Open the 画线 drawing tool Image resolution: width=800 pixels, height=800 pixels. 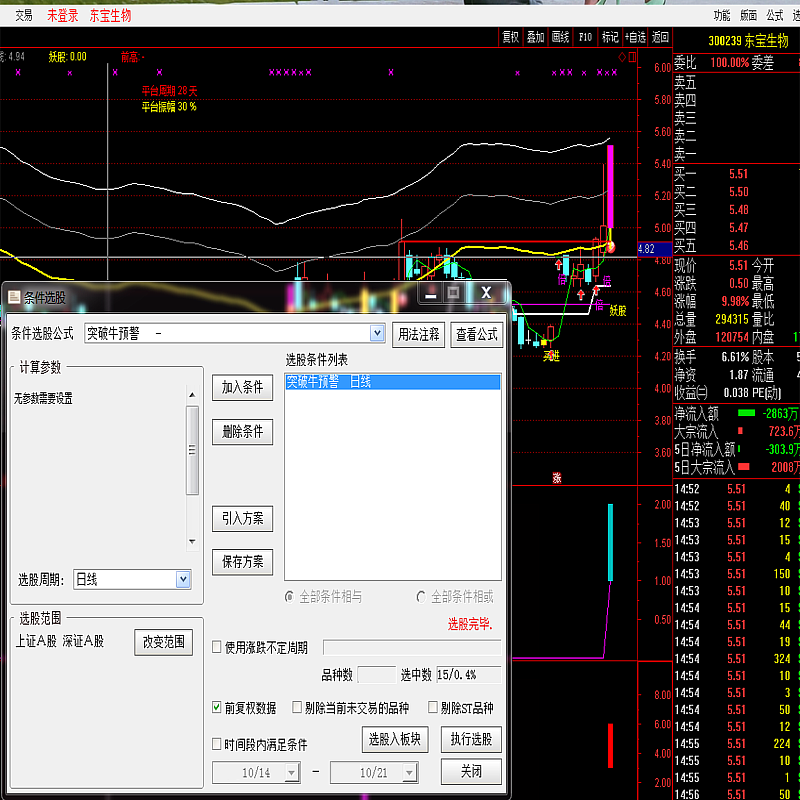tap(560, 37)
